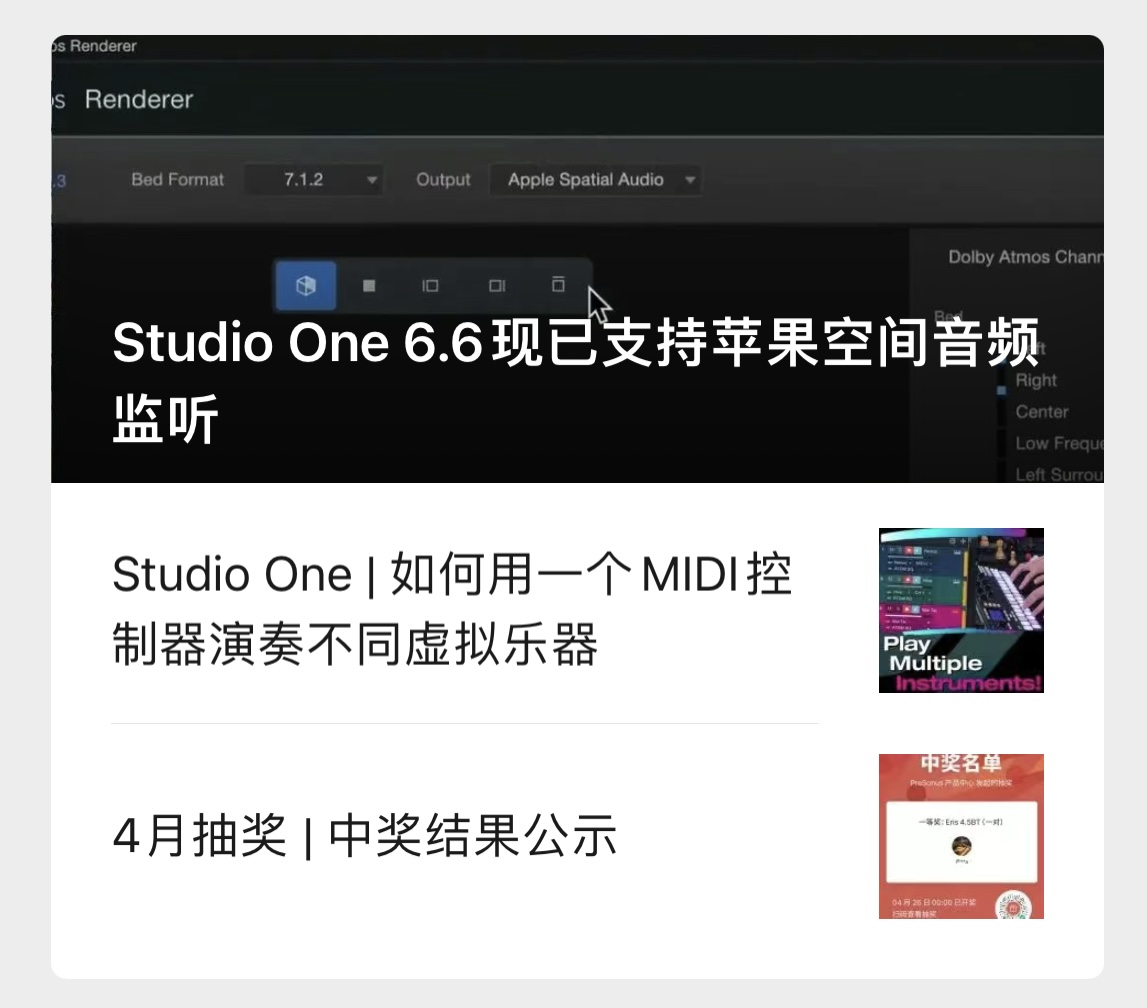Select the right-side panel view icon
1147x1008 pixels.
pos(497,285)
